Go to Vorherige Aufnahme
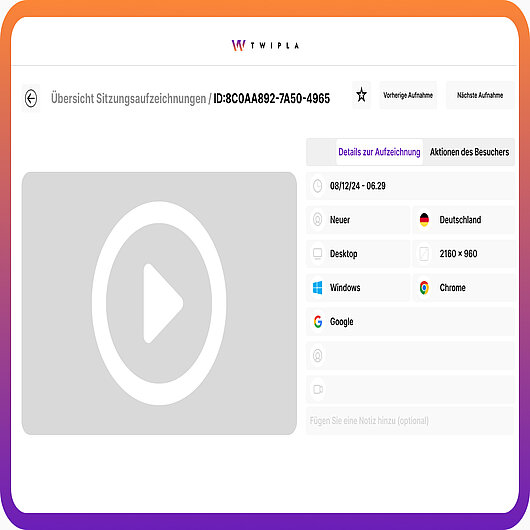This screenshot has height=530, width=530. [408, 95]
